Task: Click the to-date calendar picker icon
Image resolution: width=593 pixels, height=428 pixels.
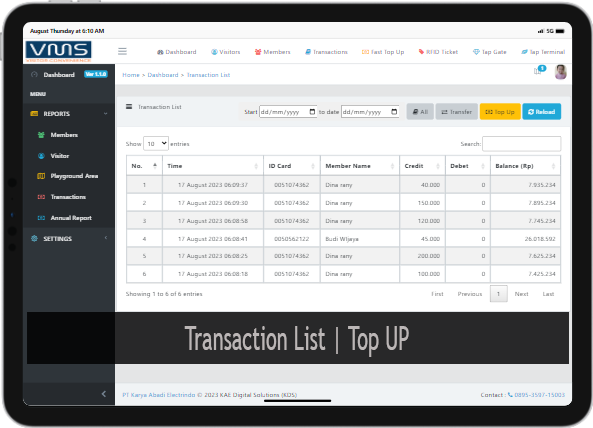Action: (x=394, y=112)
